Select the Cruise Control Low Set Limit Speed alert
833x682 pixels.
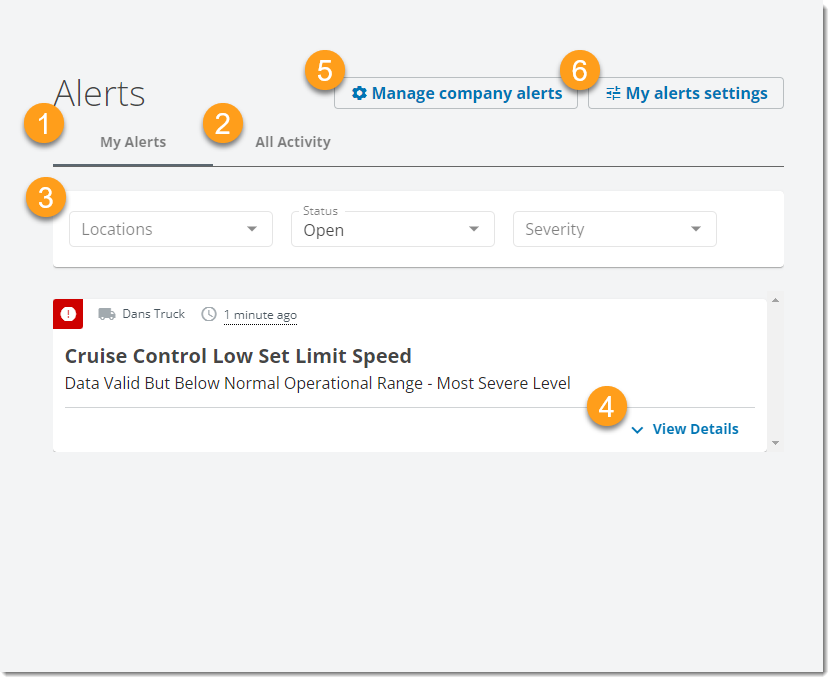(x=237, y=355)
